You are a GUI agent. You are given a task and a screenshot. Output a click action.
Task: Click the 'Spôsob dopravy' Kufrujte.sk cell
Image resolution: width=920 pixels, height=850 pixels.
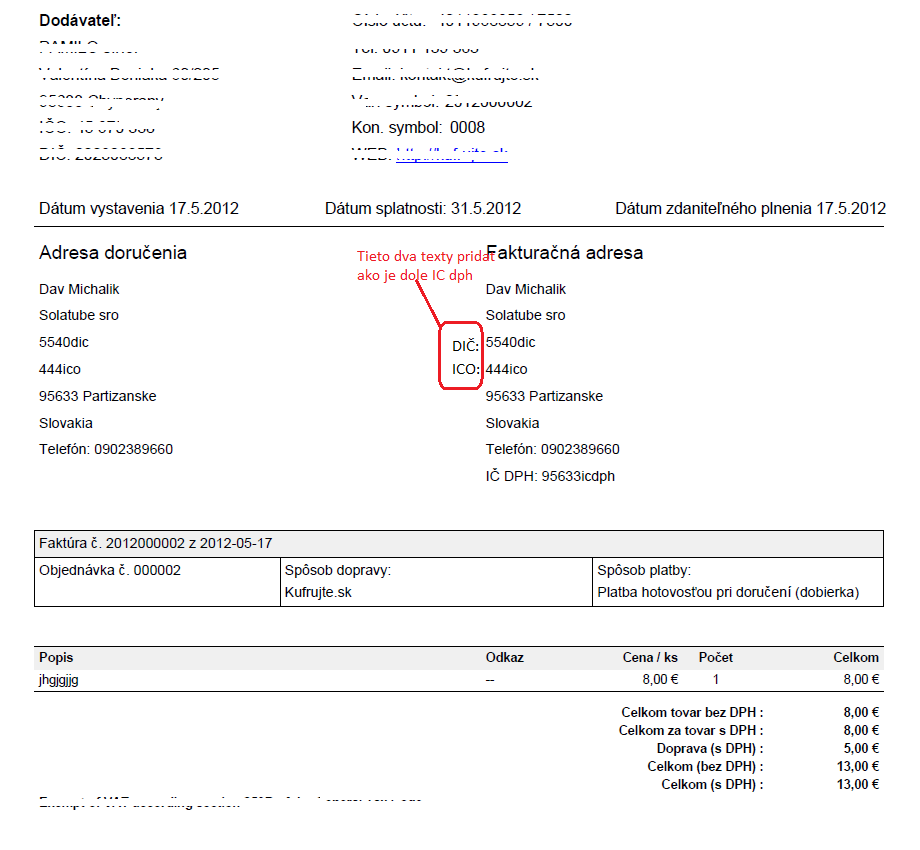pyautogui.click(x=437, y=582)
